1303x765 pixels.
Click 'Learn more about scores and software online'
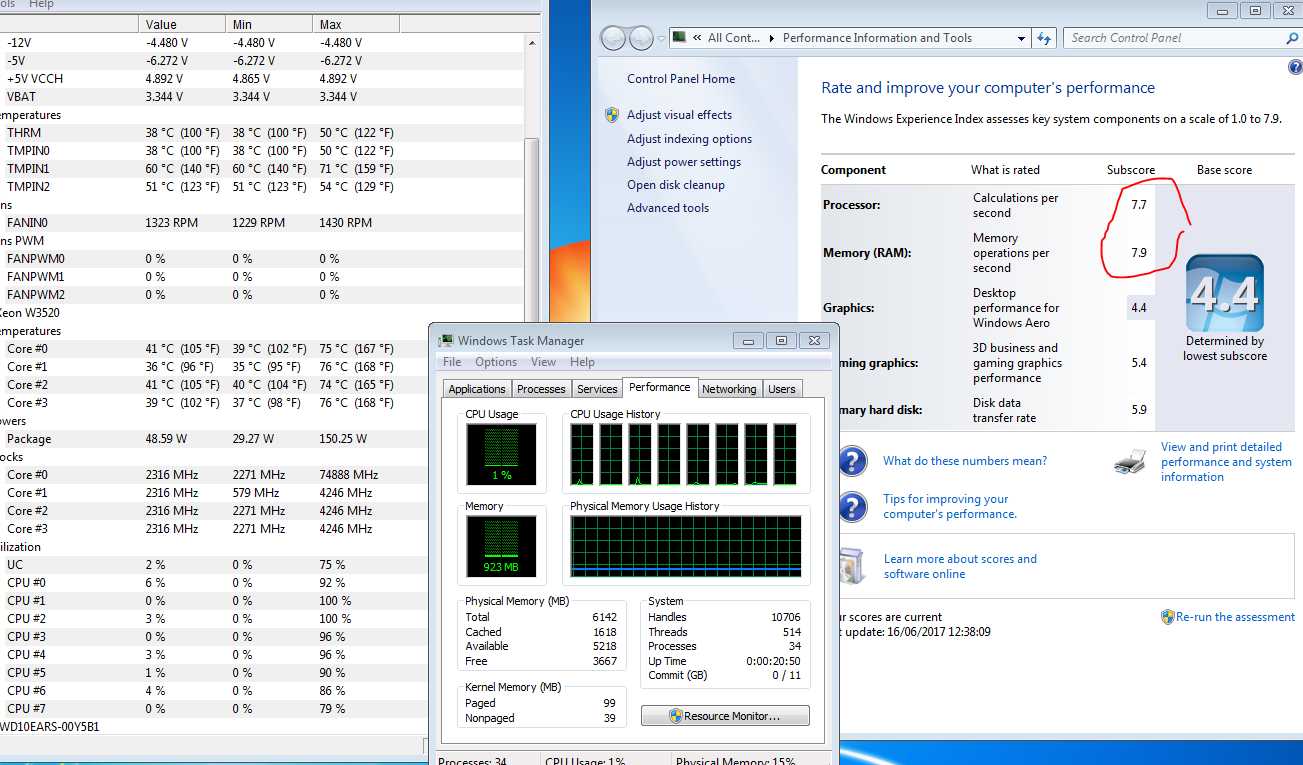pos(960,566)
